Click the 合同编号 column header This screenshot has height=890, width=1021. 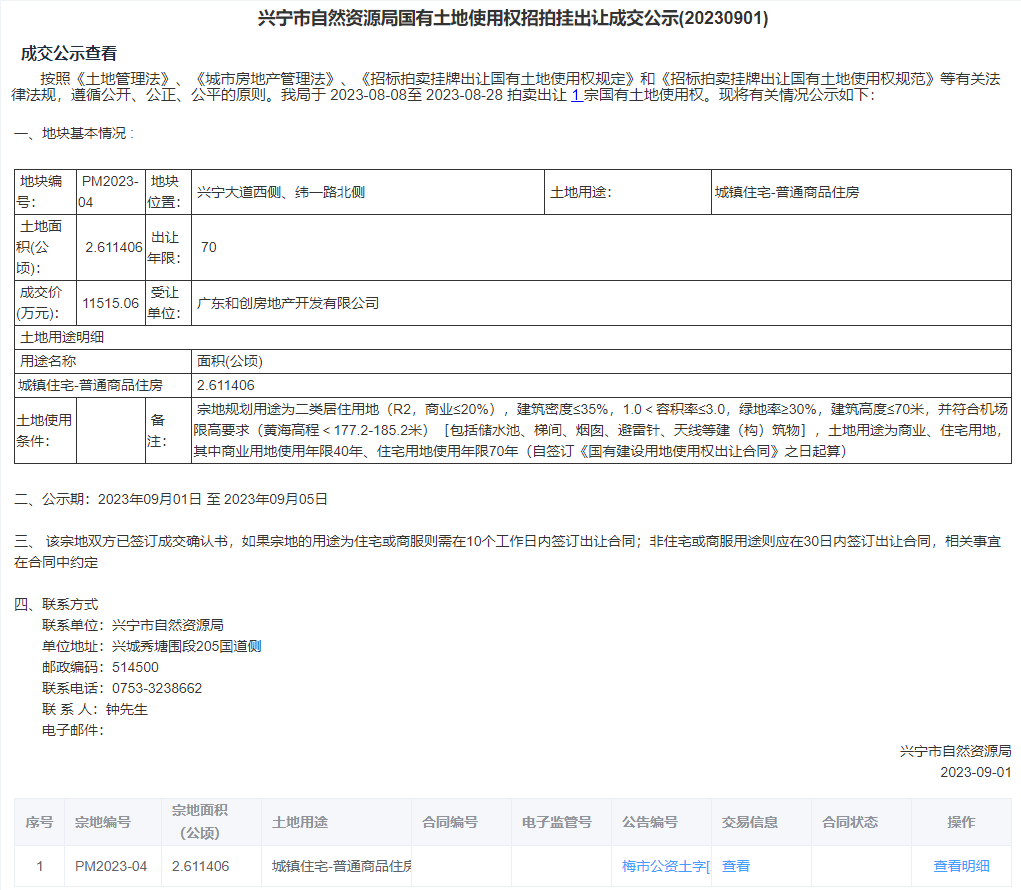coord(450,822)
